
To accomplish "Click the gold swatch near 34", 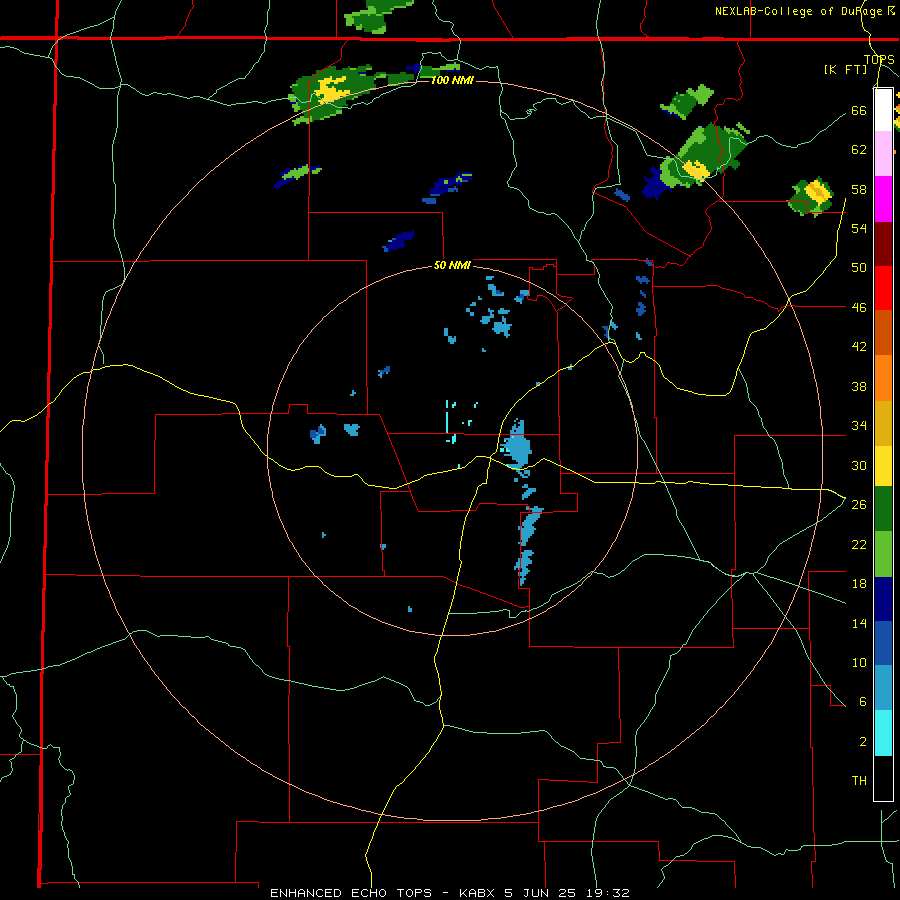I will pos(883,423).
